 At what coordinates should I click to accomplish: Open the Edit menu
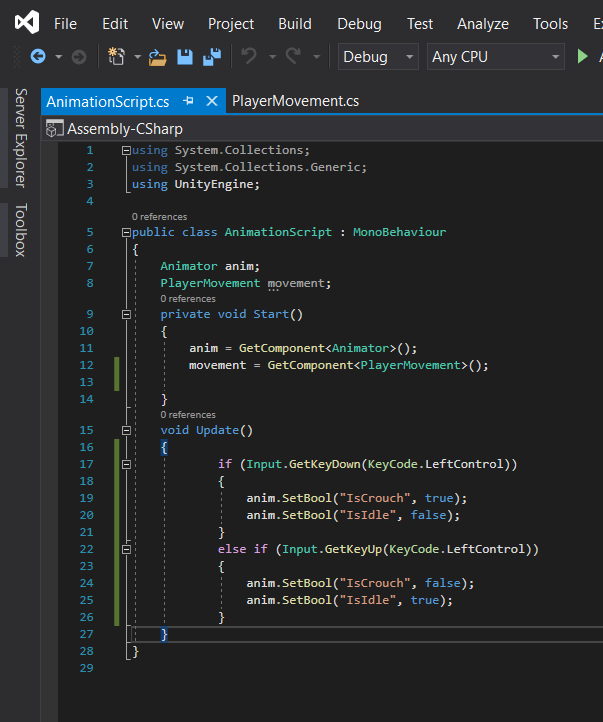click(115, 23)
